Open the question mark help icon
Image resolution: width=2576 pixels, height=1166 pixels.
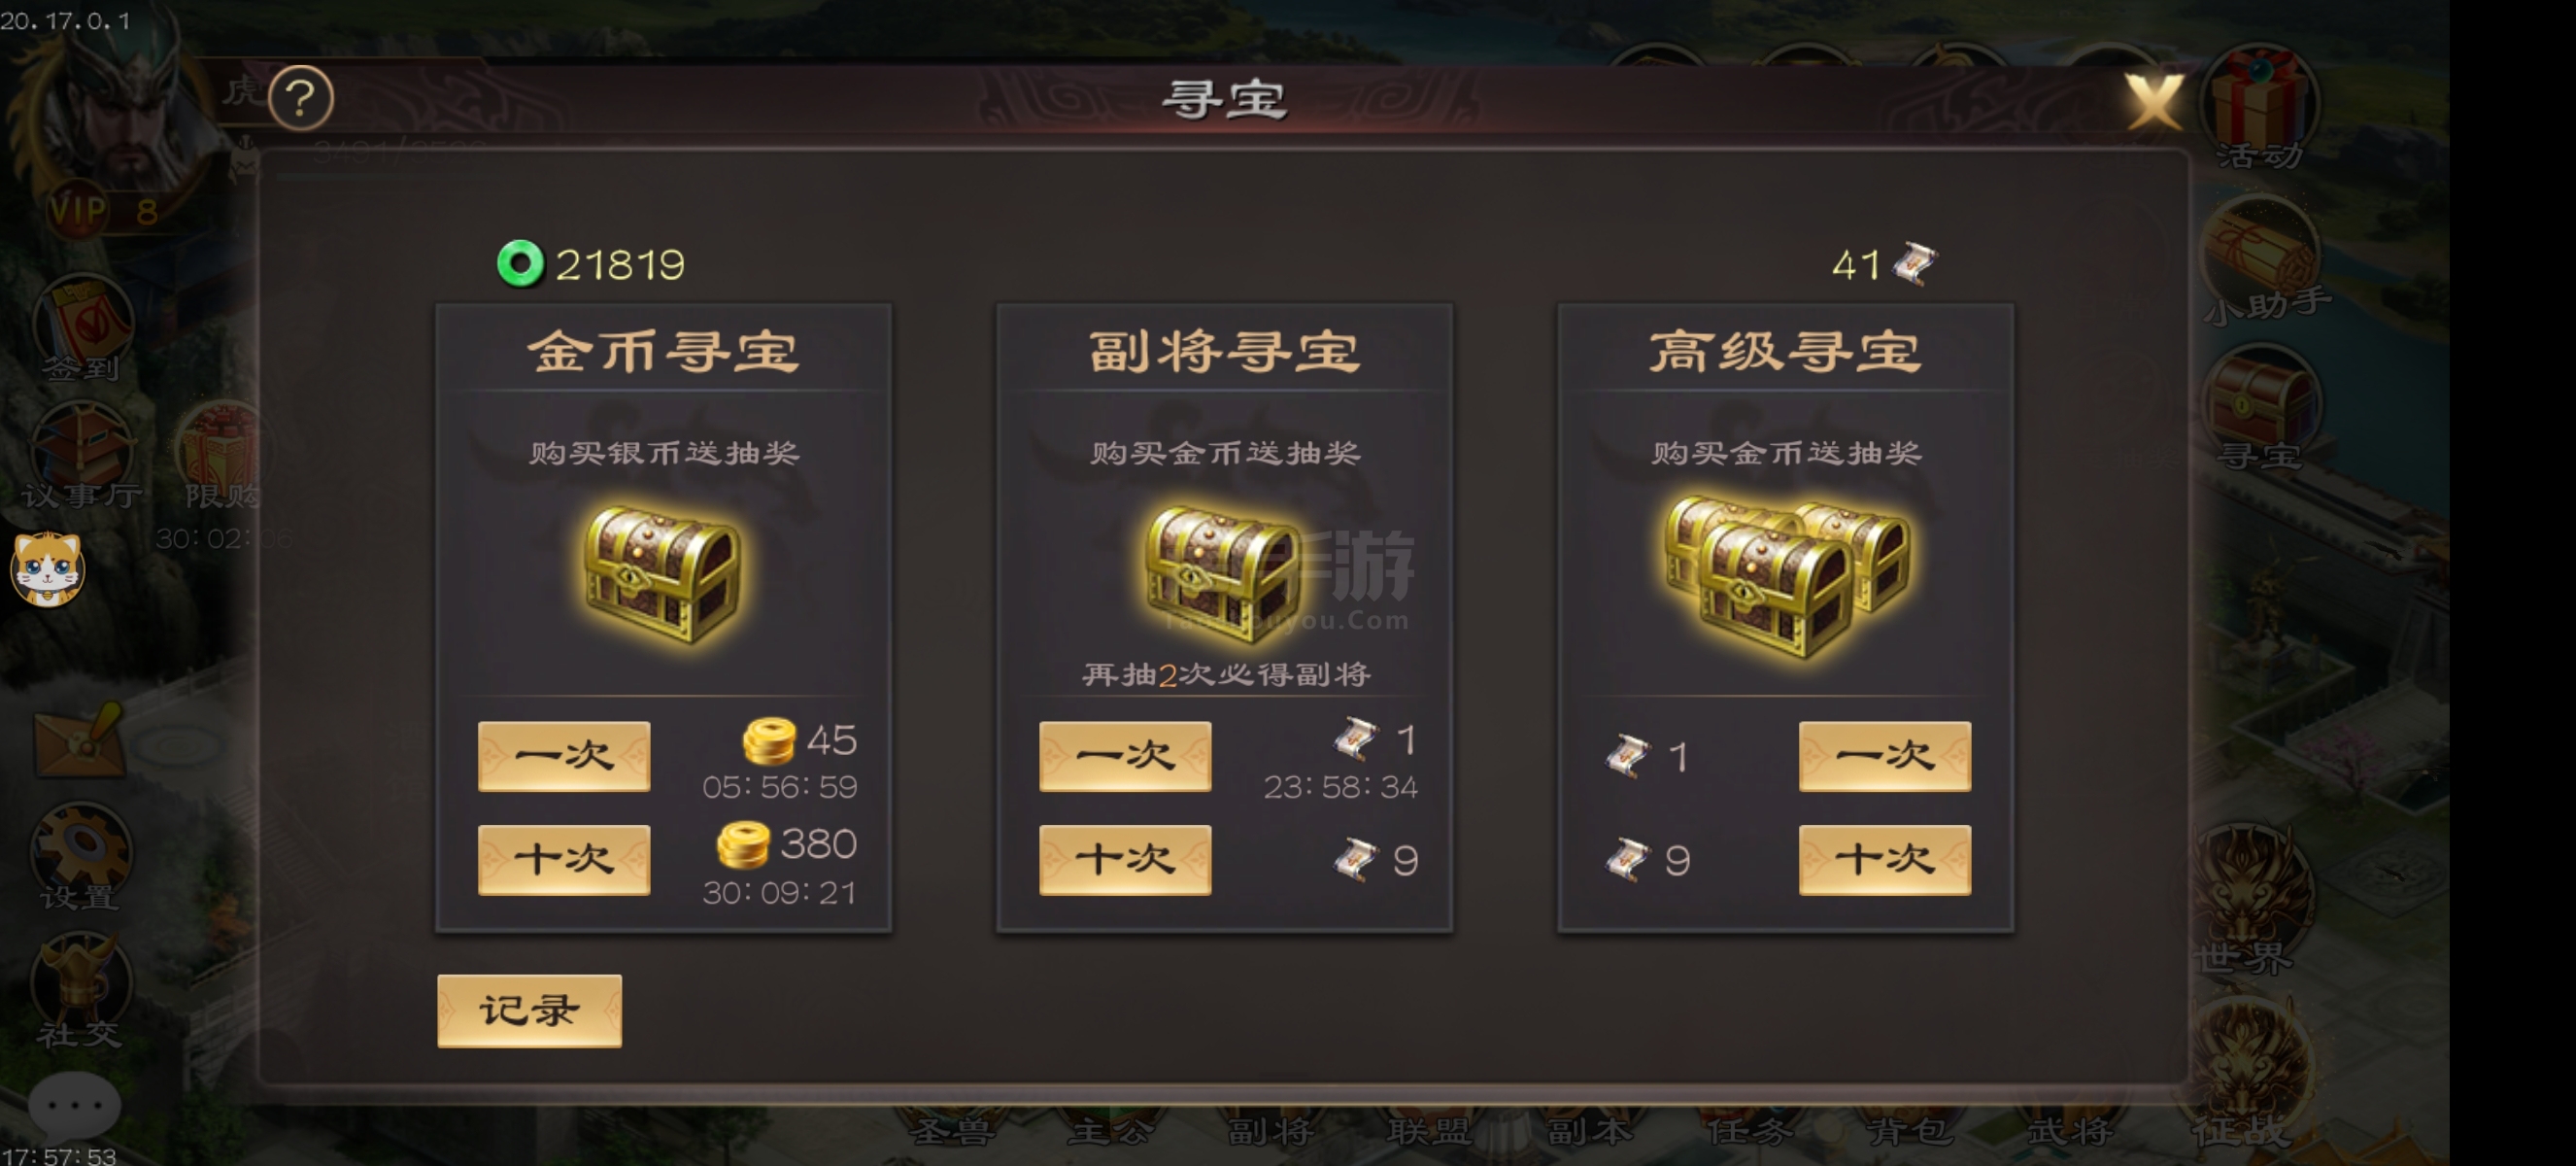click(301, 98)
